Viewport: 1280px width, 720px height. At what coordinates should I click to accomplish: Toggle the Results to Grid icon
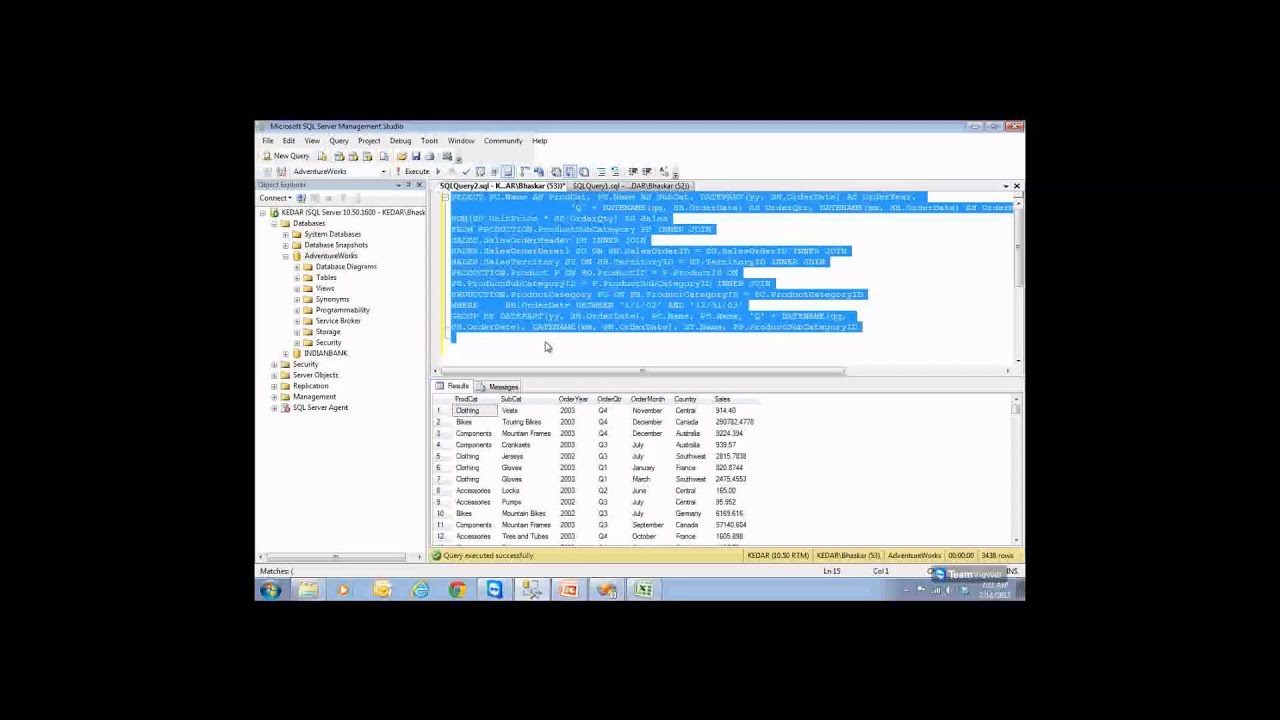tap(569, 171)
